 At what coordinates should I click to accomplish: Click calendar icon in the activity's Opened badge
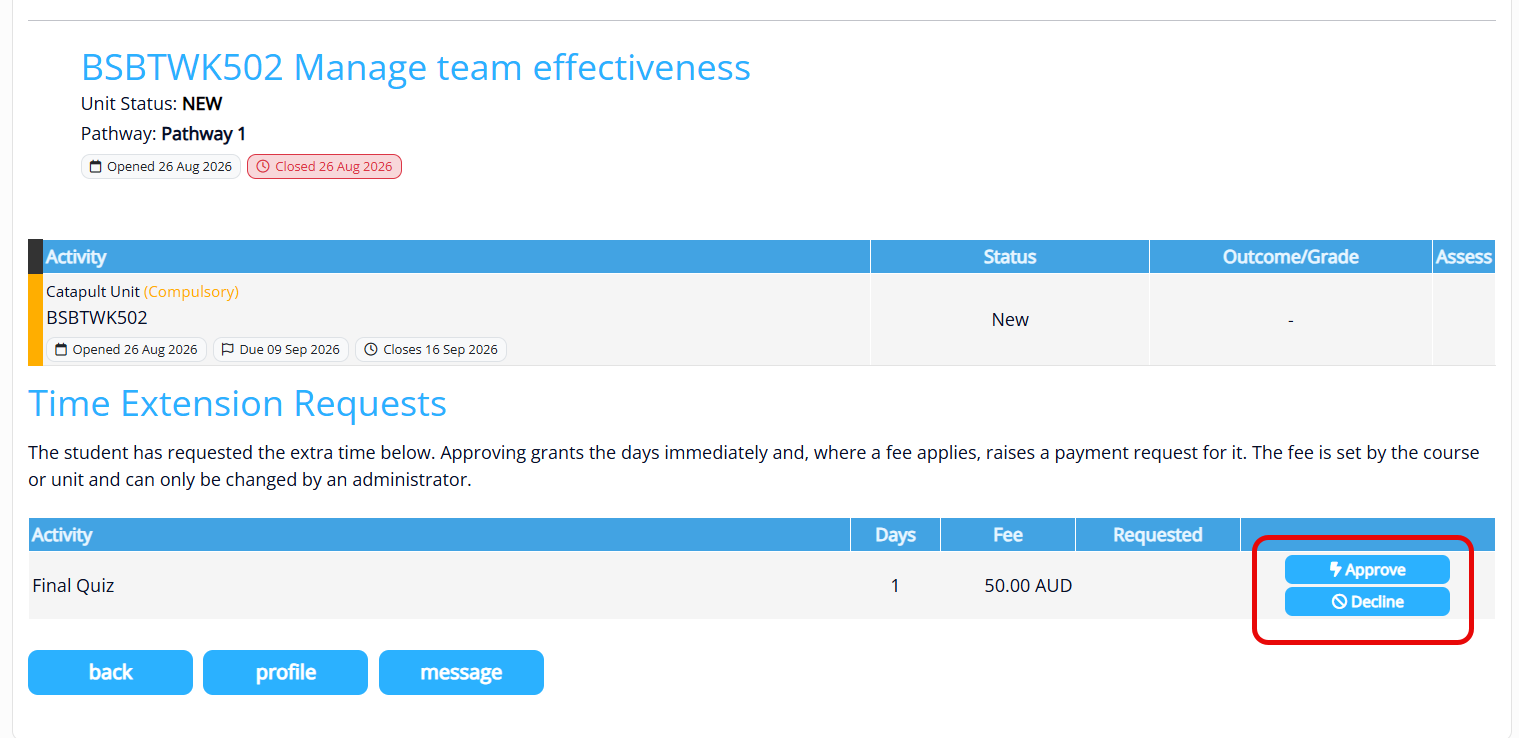tap(61, 350)
